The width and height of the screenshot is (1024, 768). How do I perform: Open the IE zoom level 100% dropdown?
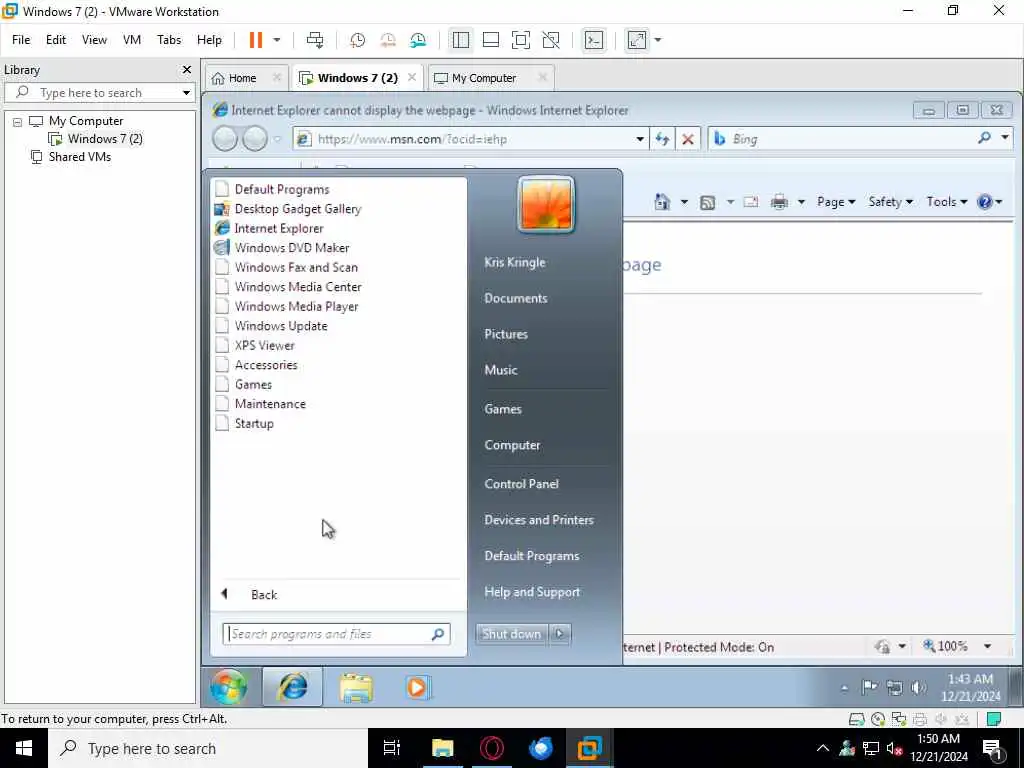[x=987, y=647]
